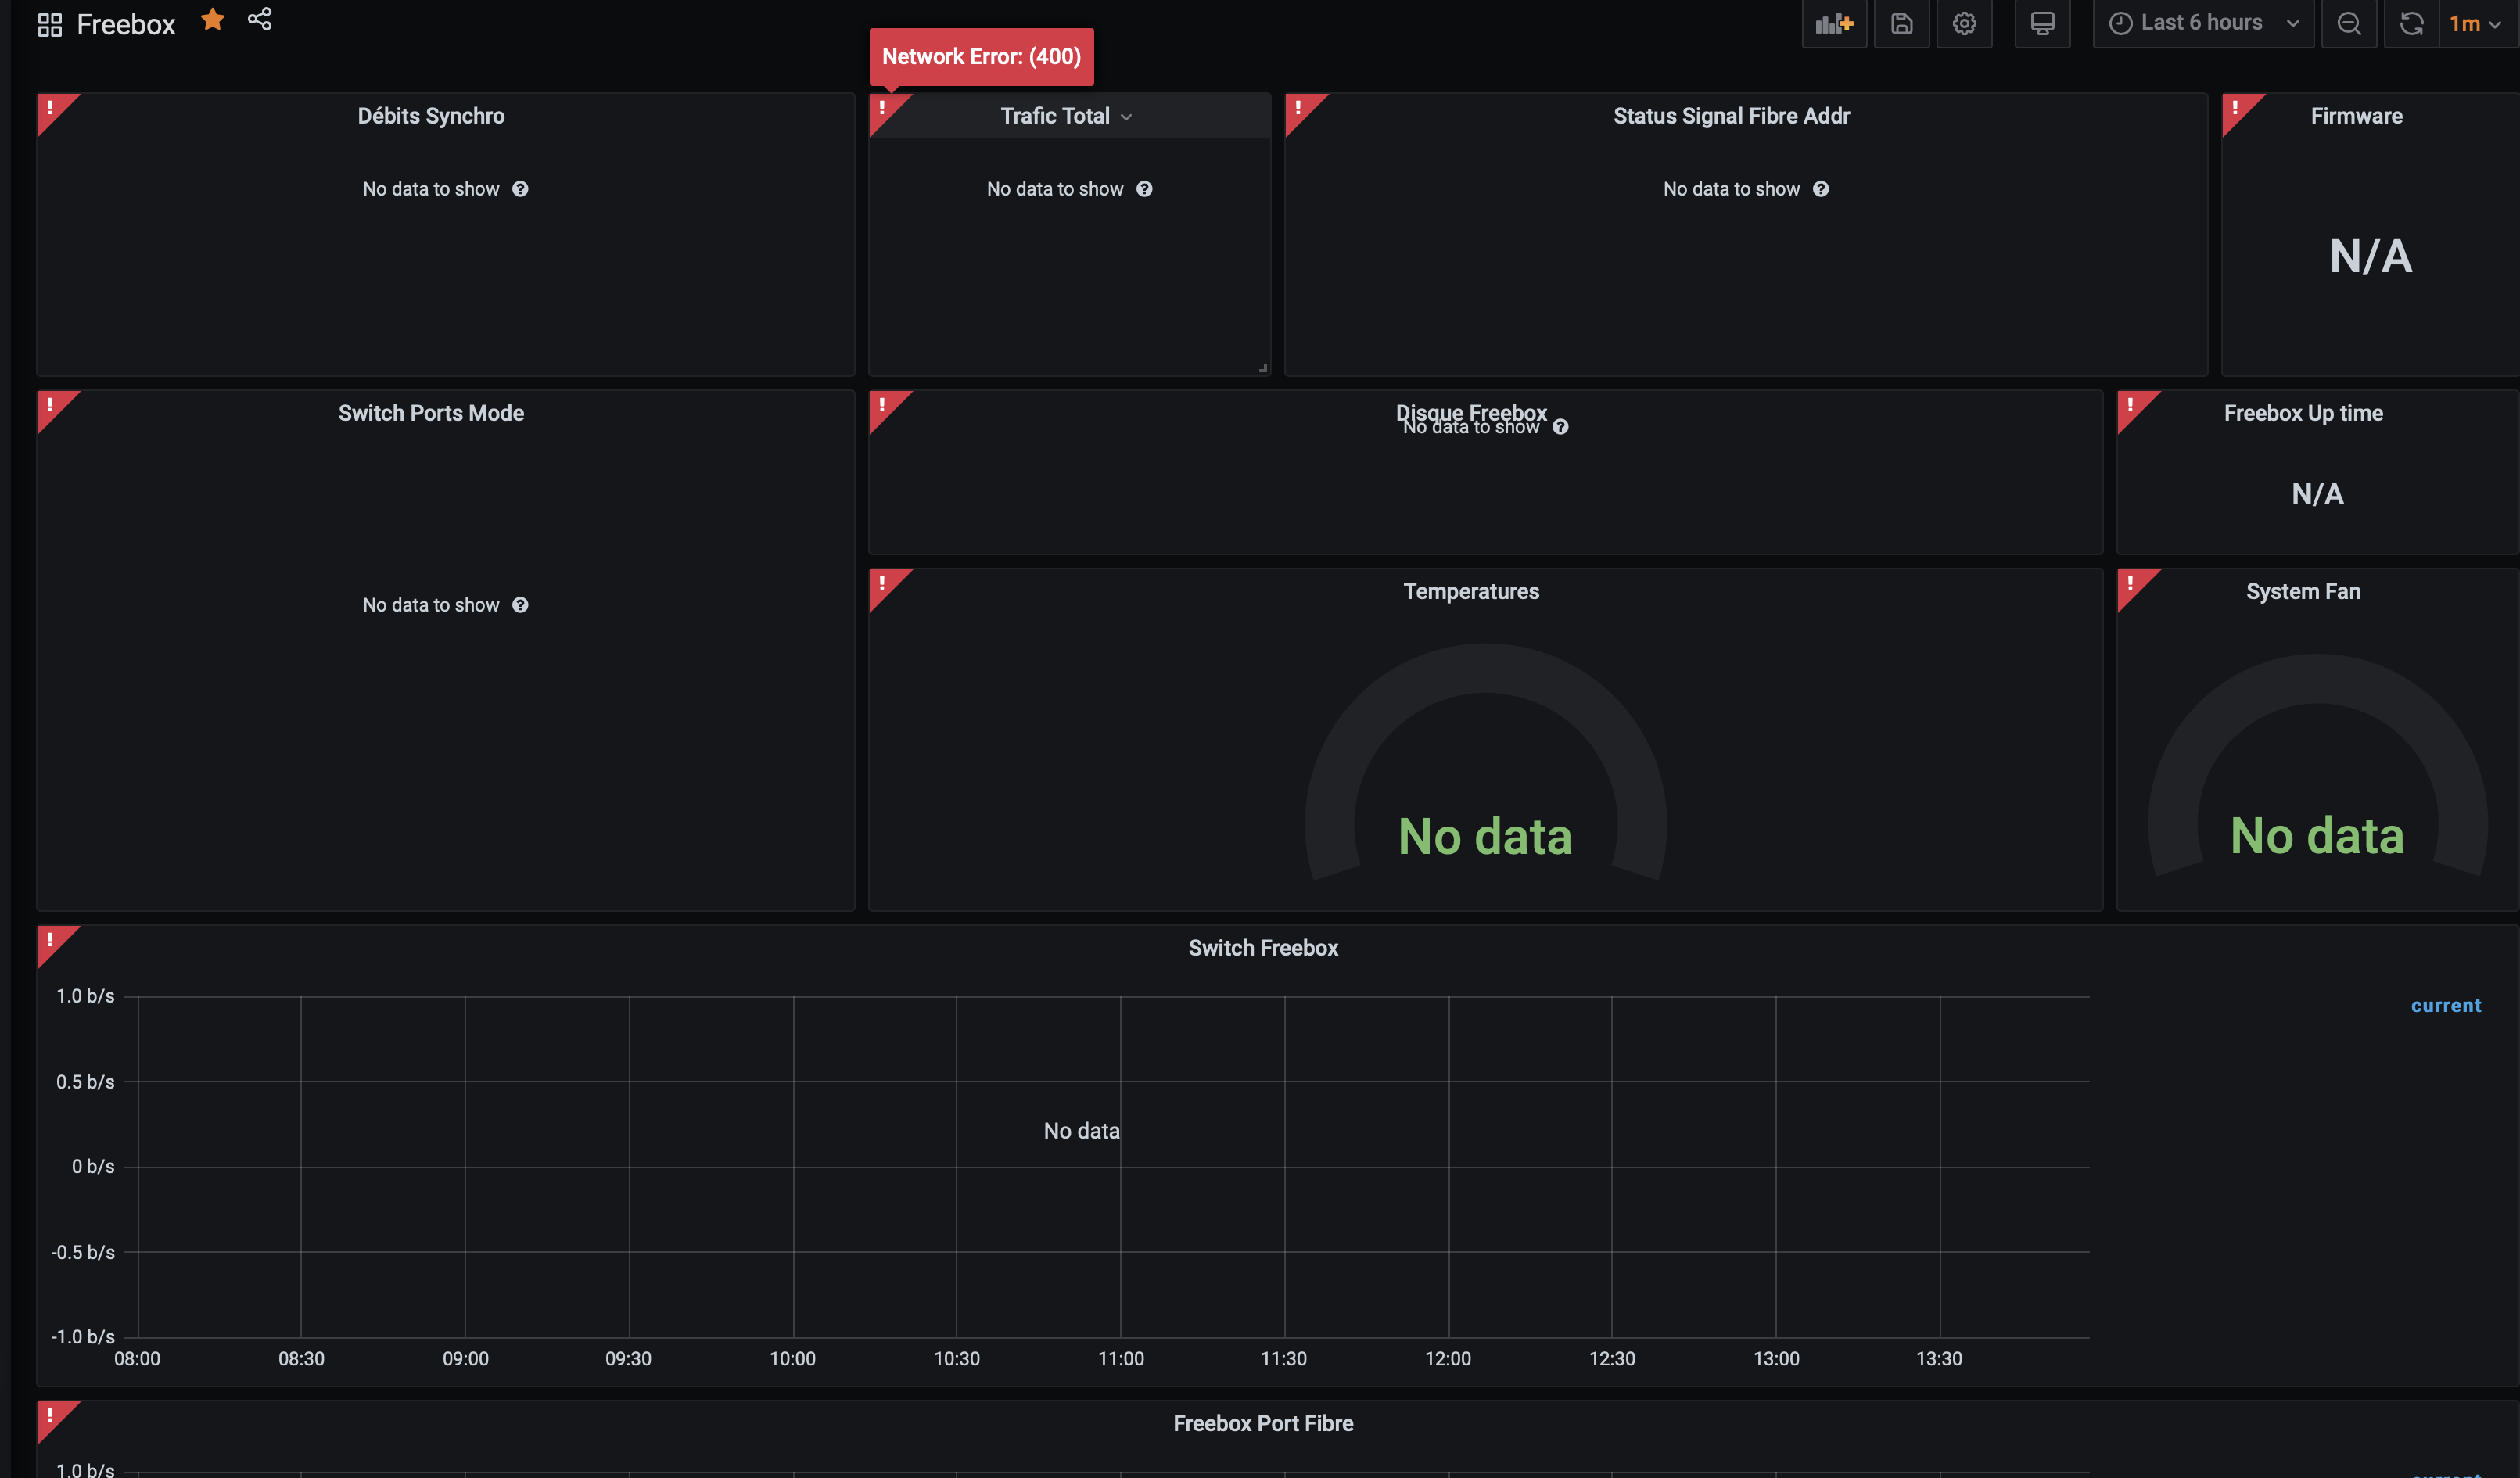The image size is (2520, 1478).
Task: Open the Switch Freebox panel title menu
Action: coord(1262,948)
